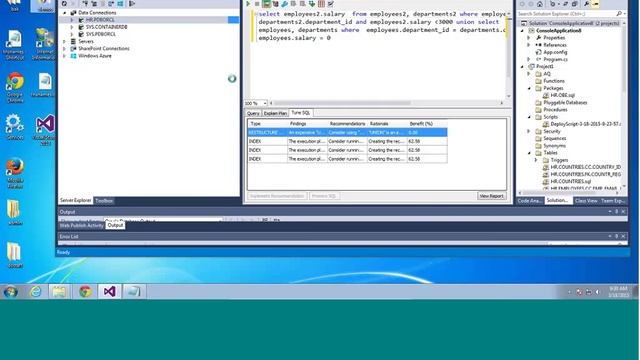Click the Recommendations column header
The height and width of the screenshot is (360, 640).
point(347,124)
